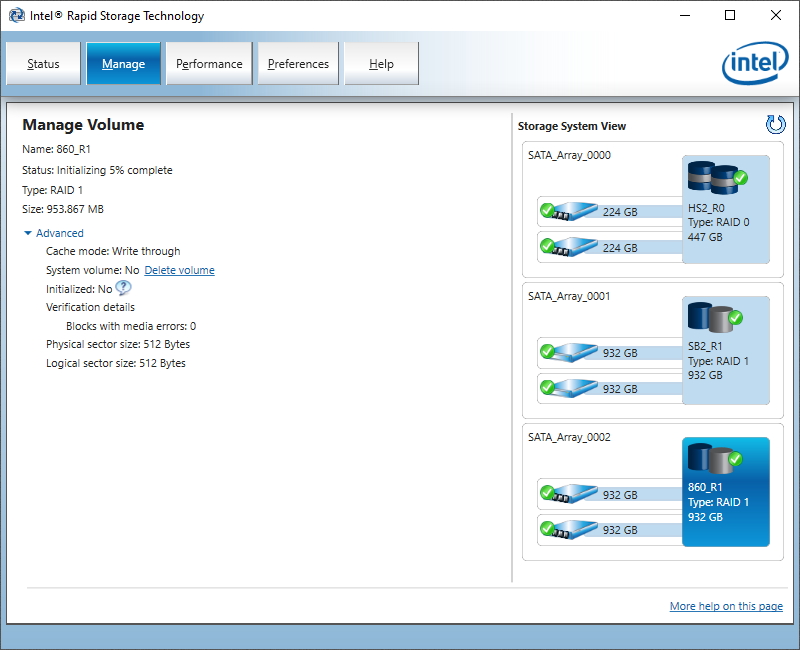
Task: Select second 932 GB disk in SATA_Array_0001
Action: [610, 389]
